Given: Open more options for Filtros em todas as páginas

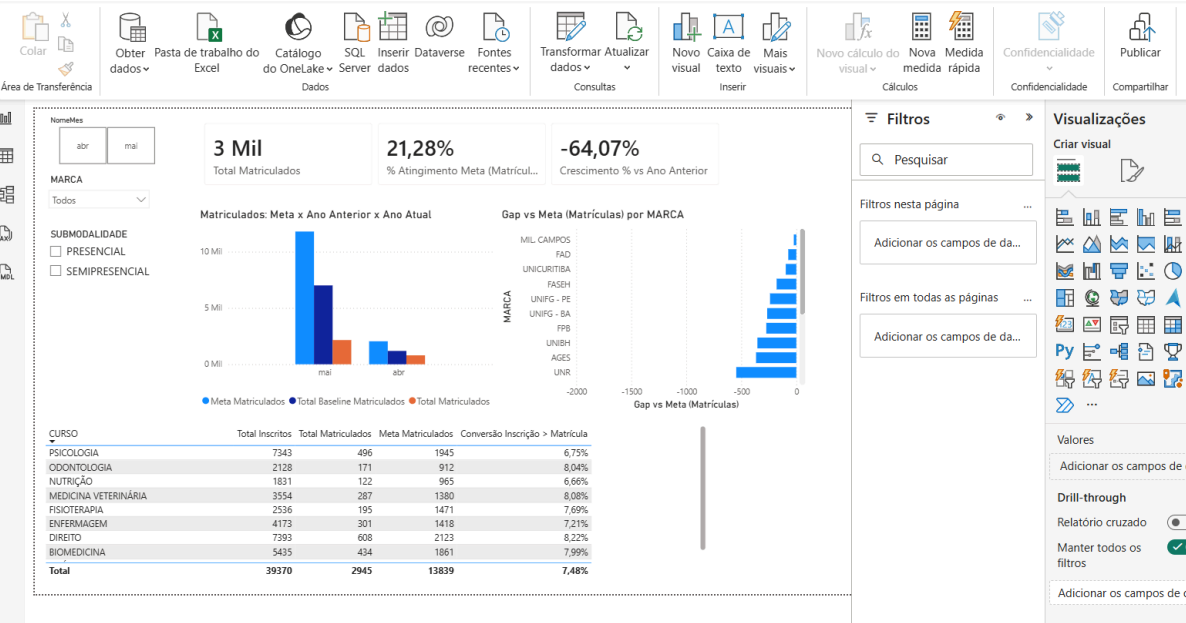Looking at the screenshot, I should [x=1027, y=299].
